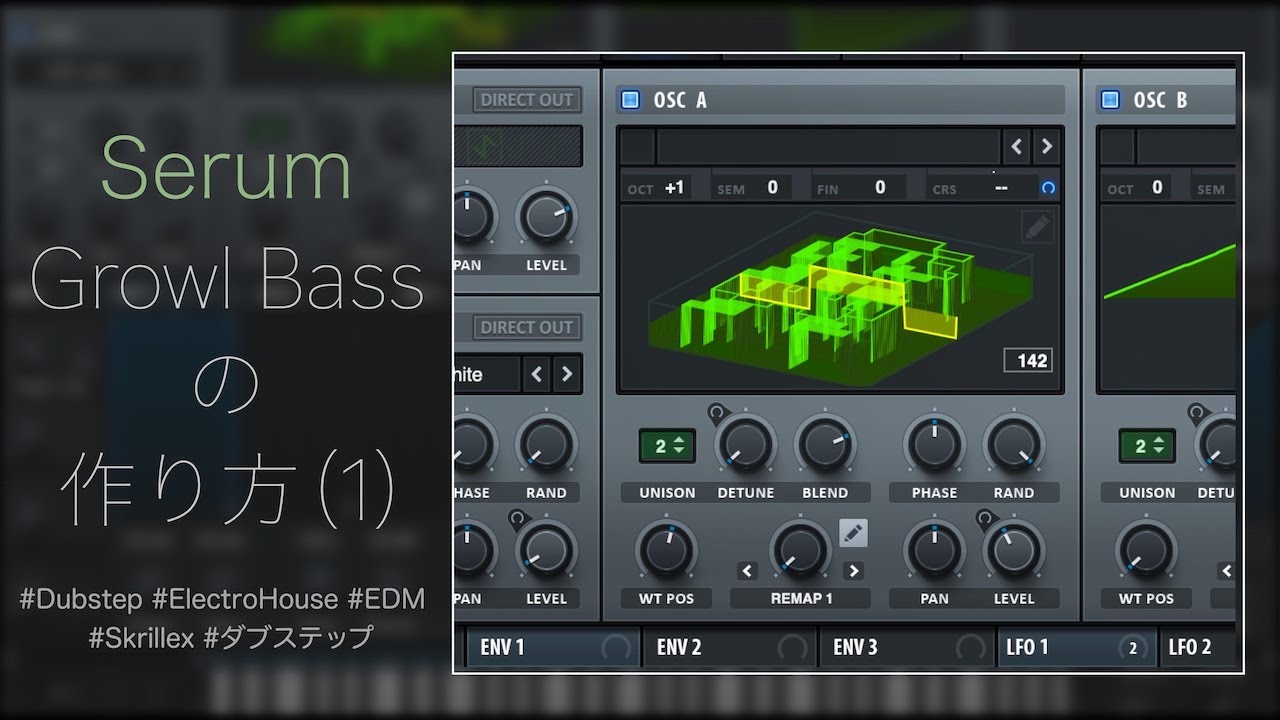1280x720 pixels.
Task: Switch to ENV 1 tab
Action: 553,647
